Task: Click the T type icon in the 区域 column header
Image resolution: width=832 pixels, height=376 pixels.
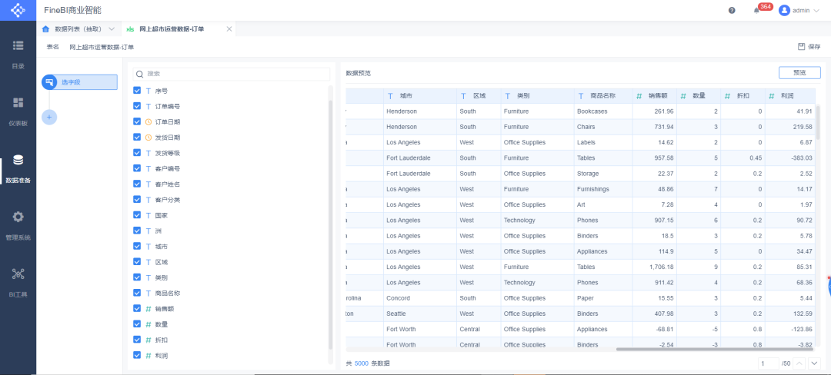Action: 463,96
